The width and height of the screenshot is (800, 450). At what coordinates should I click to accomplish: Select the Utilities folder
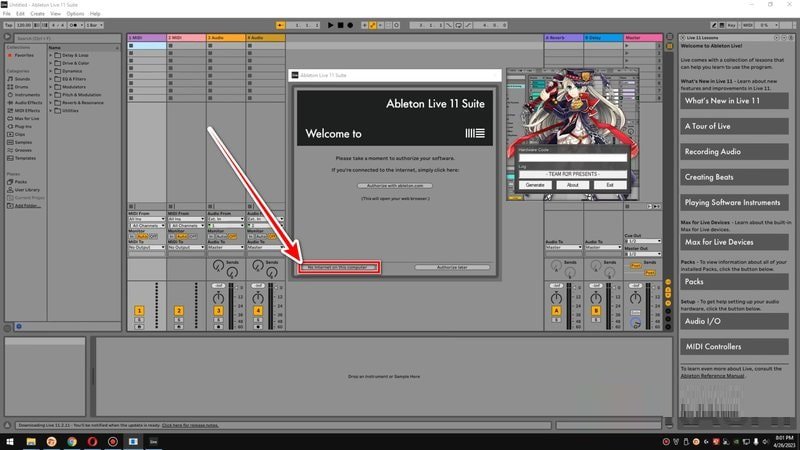click(x=70, y=111)
